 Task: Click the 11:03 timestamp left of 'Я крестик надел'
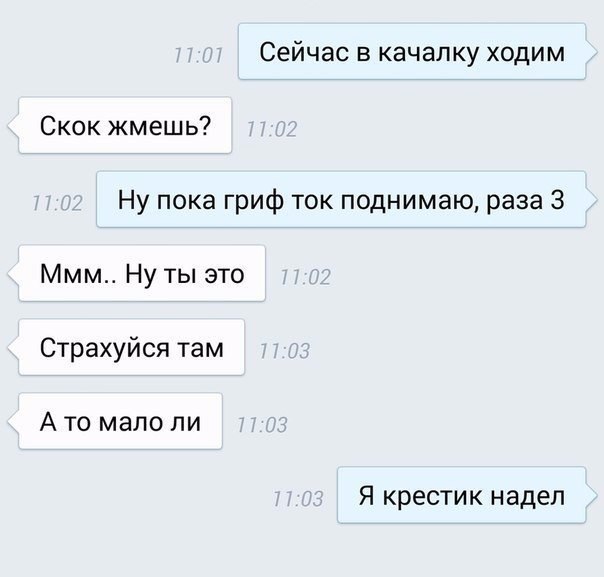(x=298, y=499)
